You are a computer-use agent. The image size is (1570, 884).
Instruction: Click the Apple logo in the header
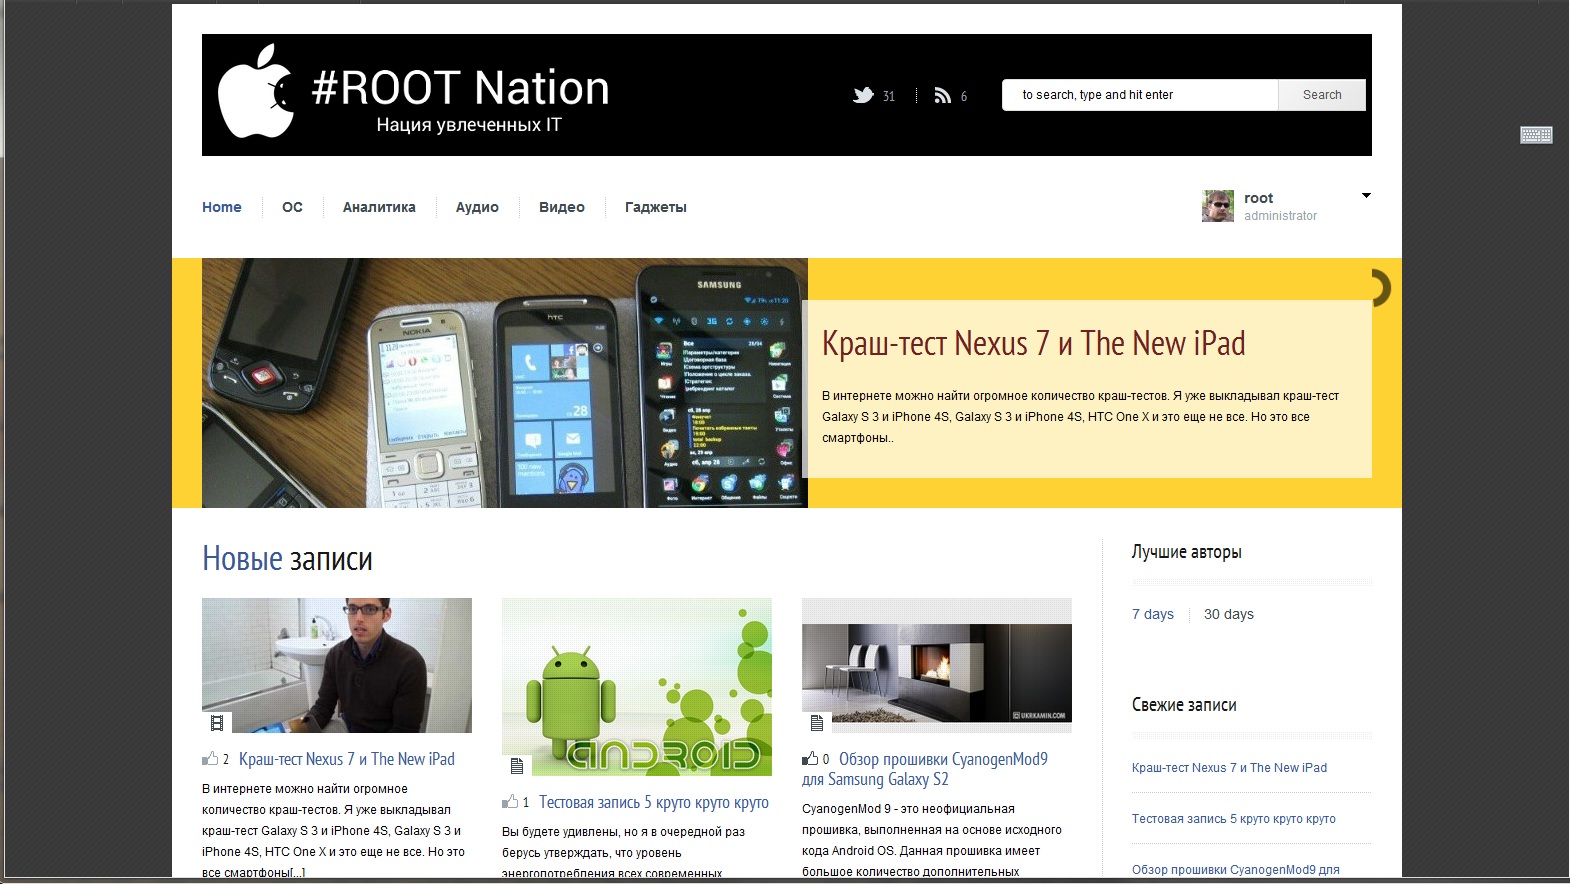(x=256, y=91)
